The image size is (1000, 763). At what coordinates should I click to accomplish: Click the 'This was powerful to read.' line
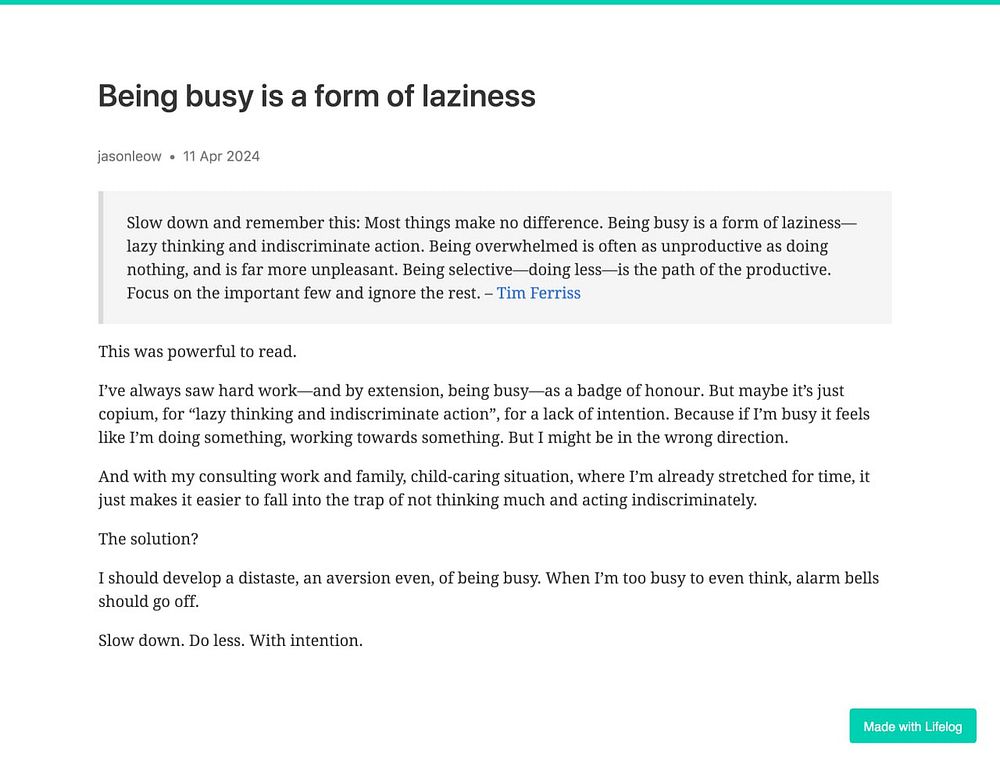point(197,352)
